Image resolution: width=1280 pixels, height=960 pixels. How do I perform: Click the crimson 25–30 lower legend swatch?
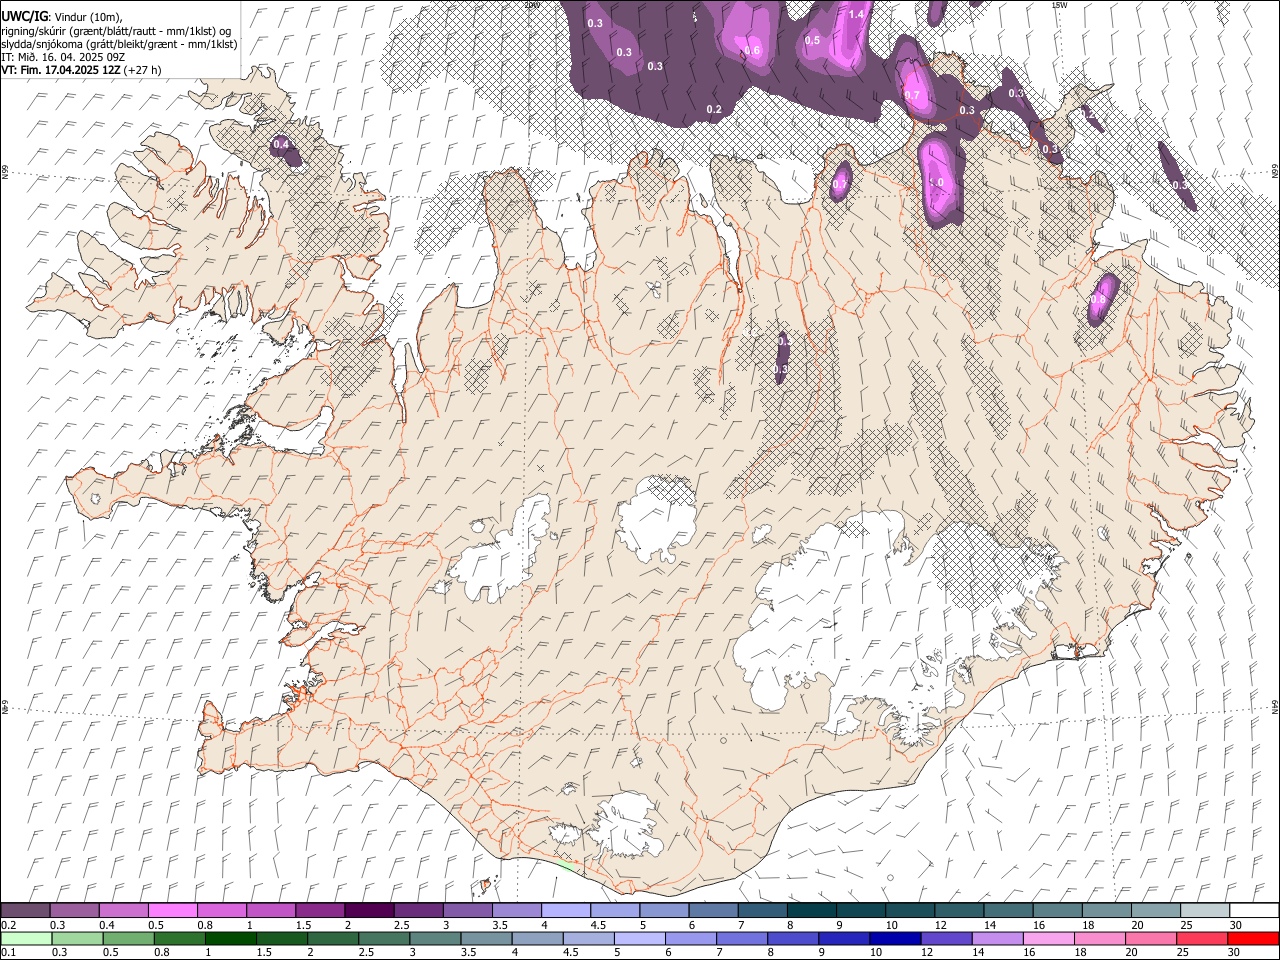pyautogui.click(x=1202, y=938)
